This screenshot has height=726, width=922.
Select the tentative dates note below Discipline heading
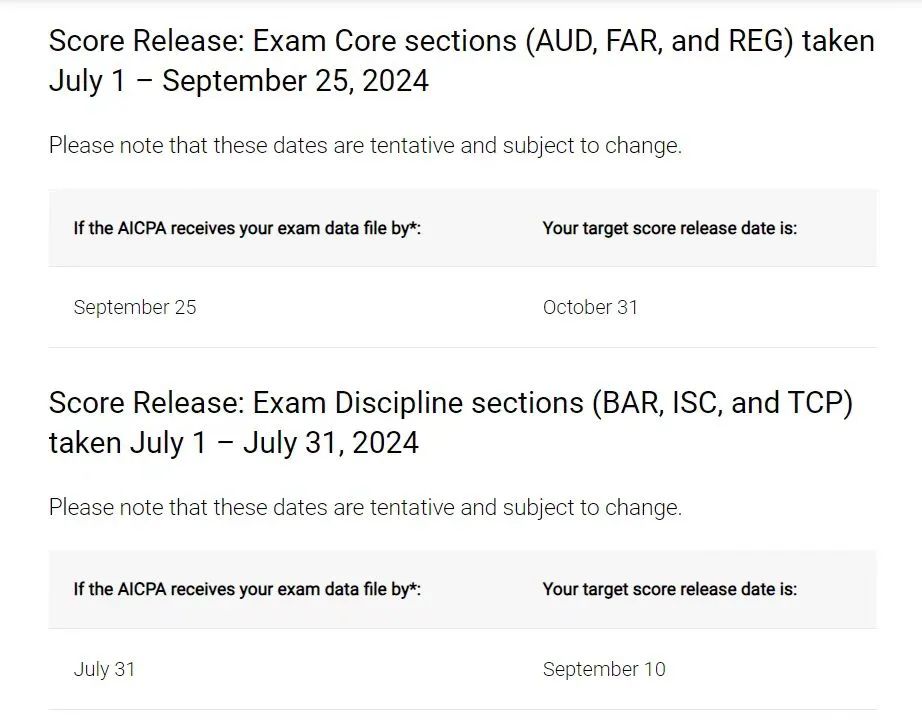point(365,507)
